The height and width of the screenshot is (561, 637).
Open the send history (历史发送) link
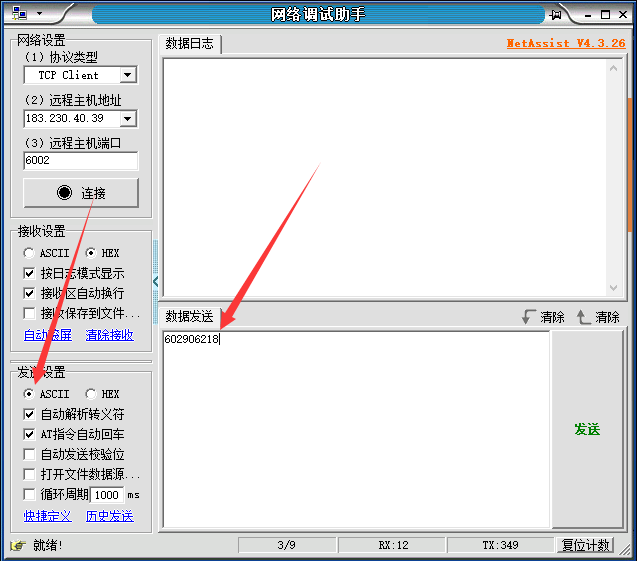(110, 516)
